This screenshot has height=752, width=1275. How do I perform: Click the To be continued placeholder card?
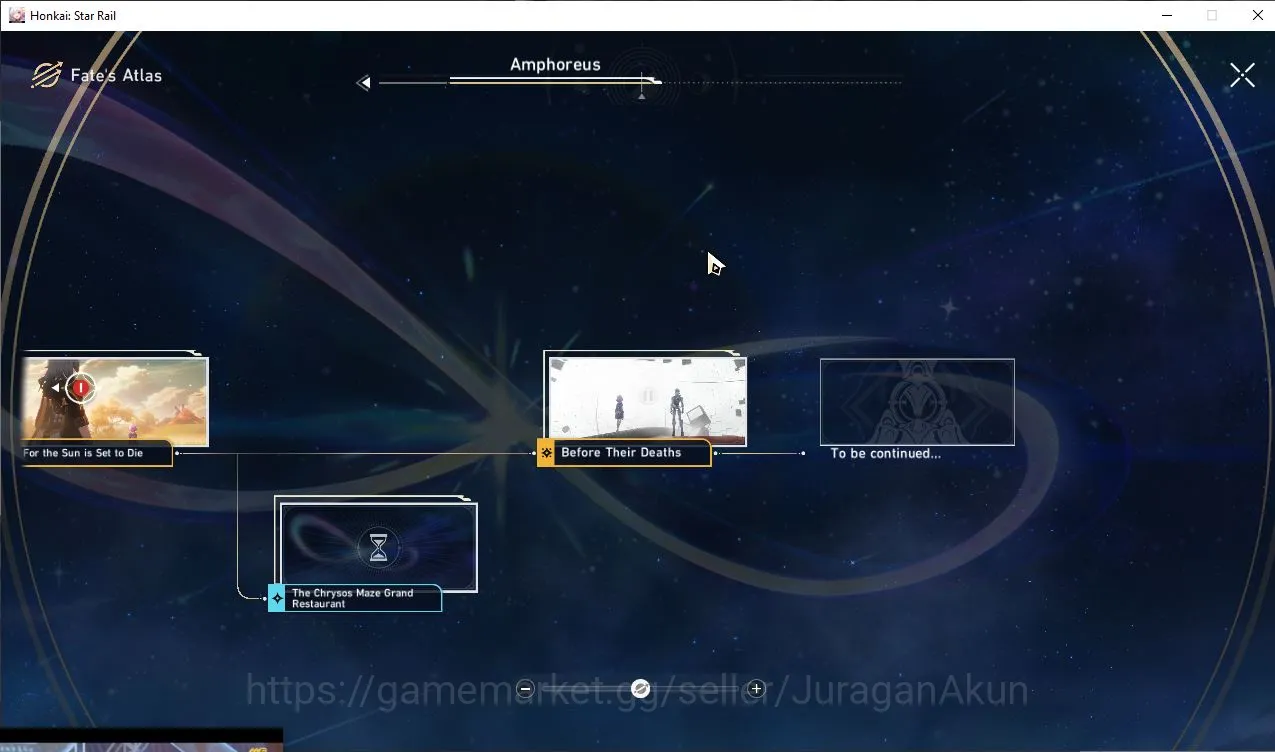point(917,402)
